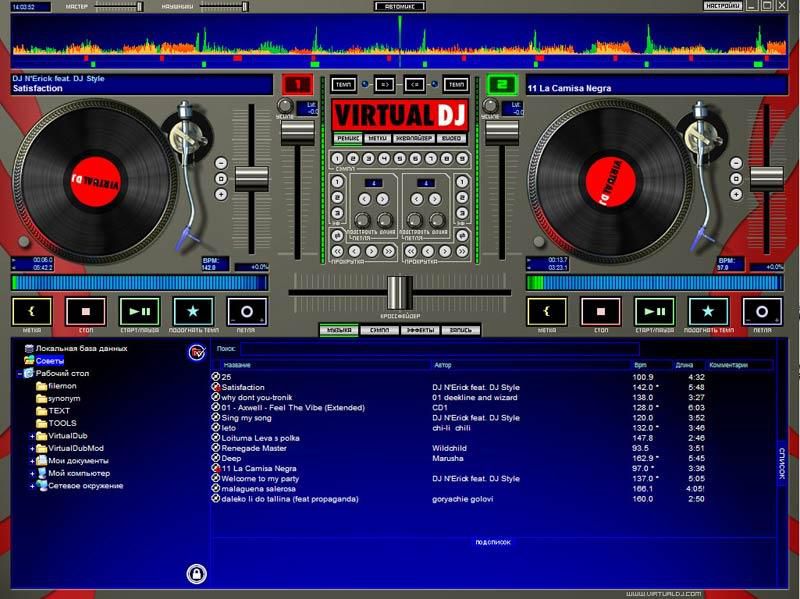The image size is (800, 599).
Task: Click the TV icon beside search field
Action: (x=196, y=351)
